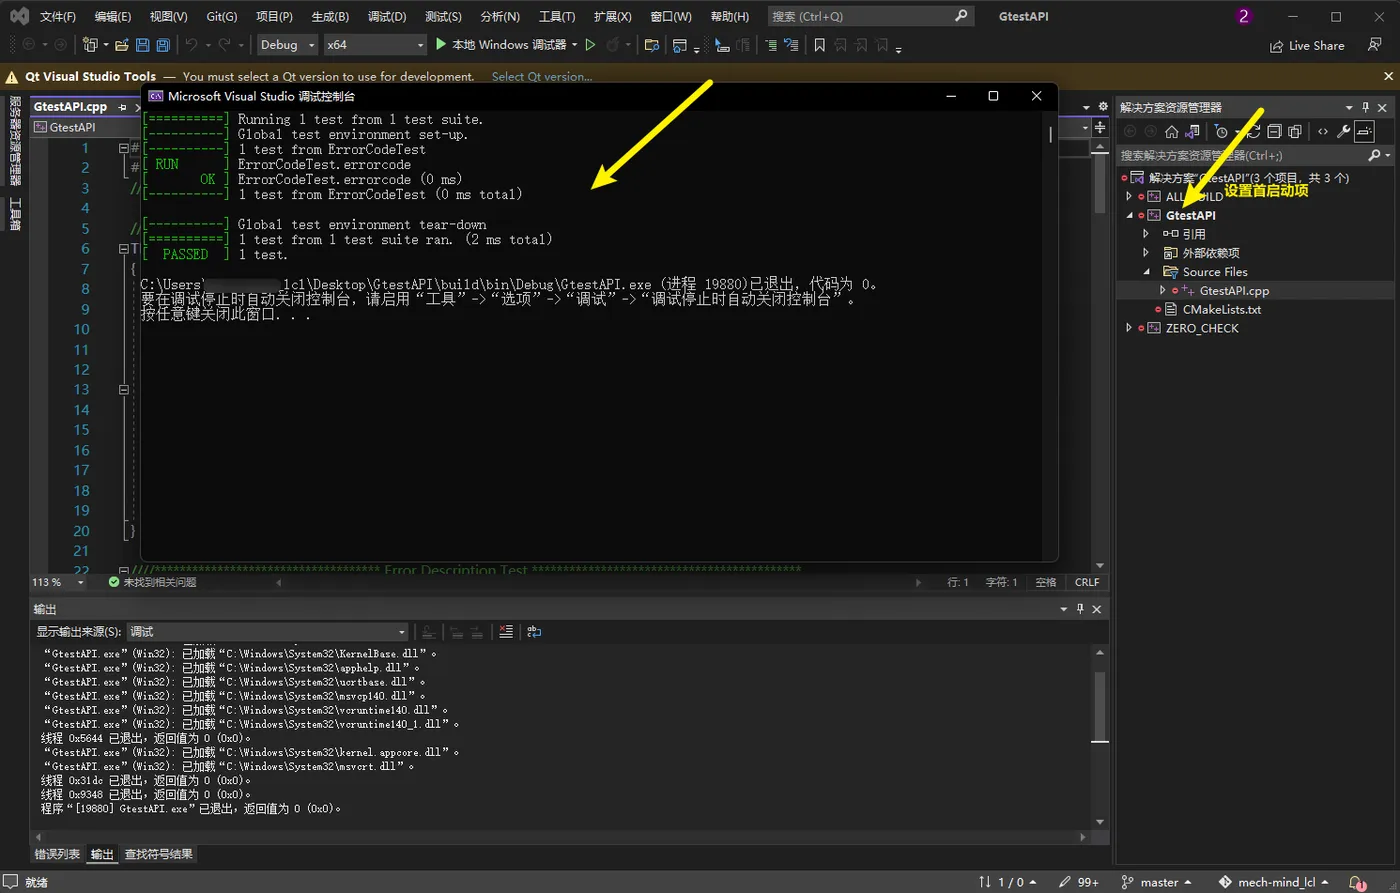Screen dimensions: 1400x893
Task: Collapse the GtestAPI project node
Action: (1130, 215)
